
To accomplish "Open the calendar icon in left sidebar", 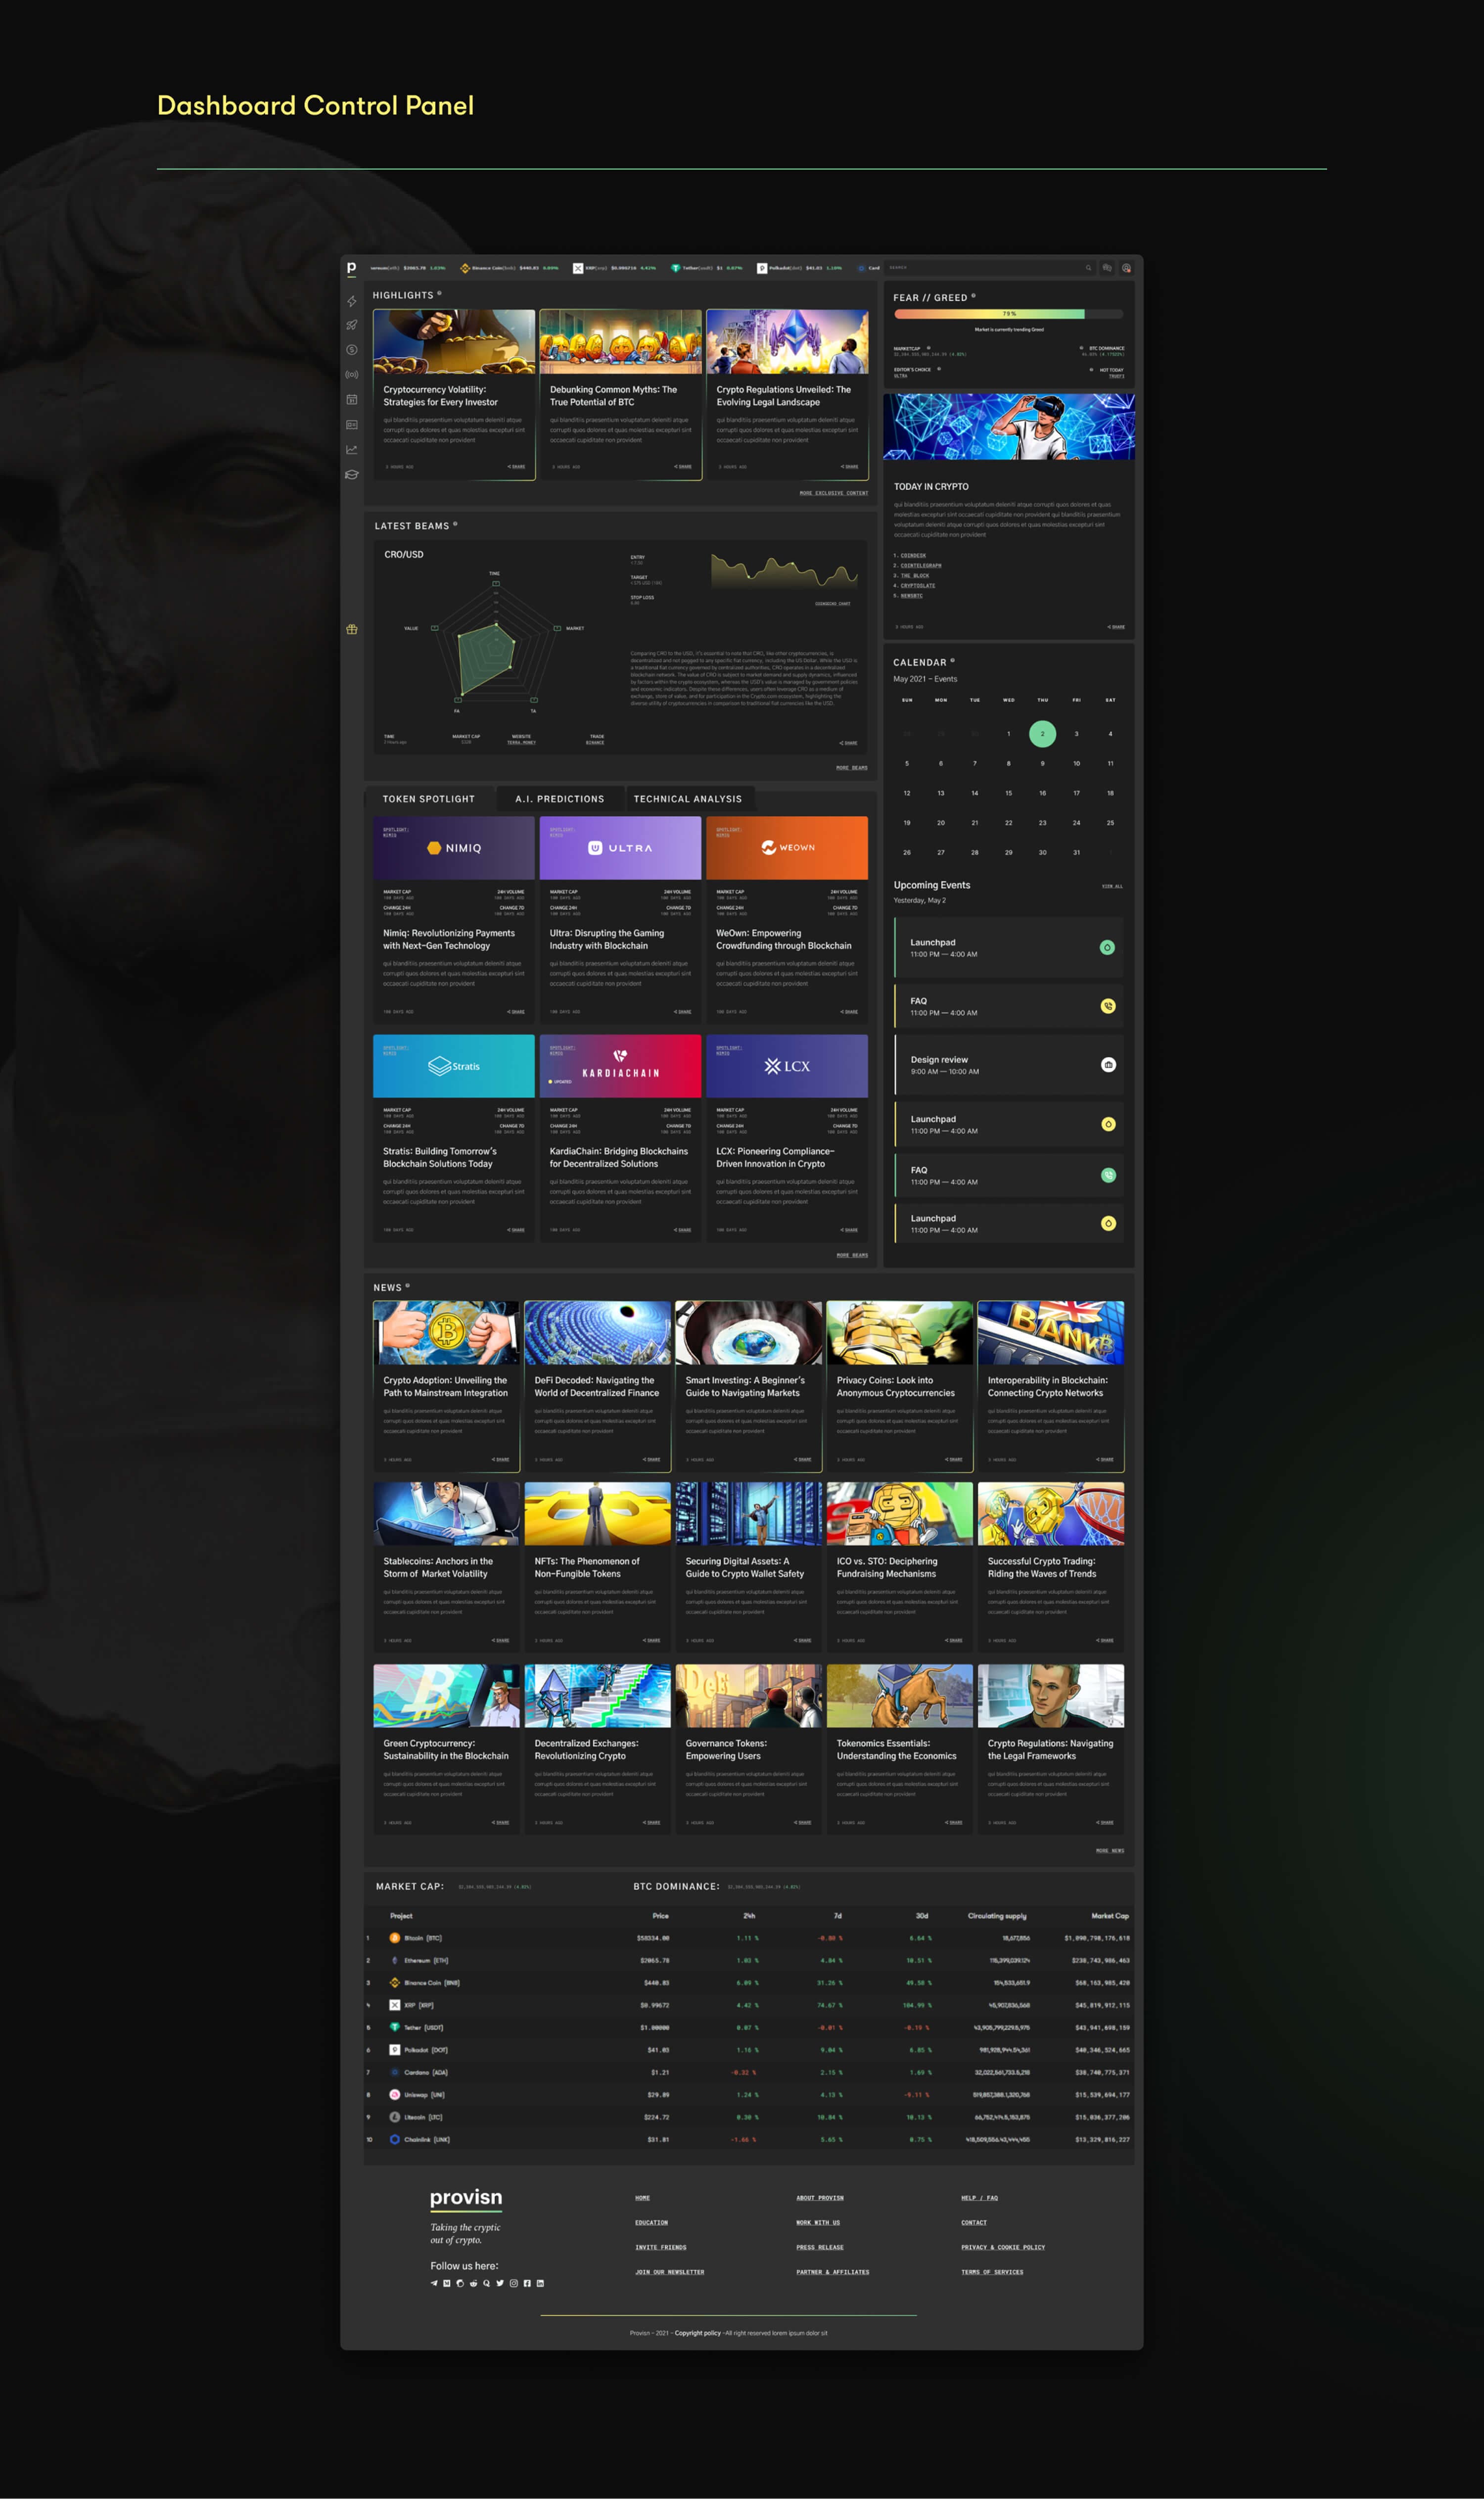I will point(352,400).
